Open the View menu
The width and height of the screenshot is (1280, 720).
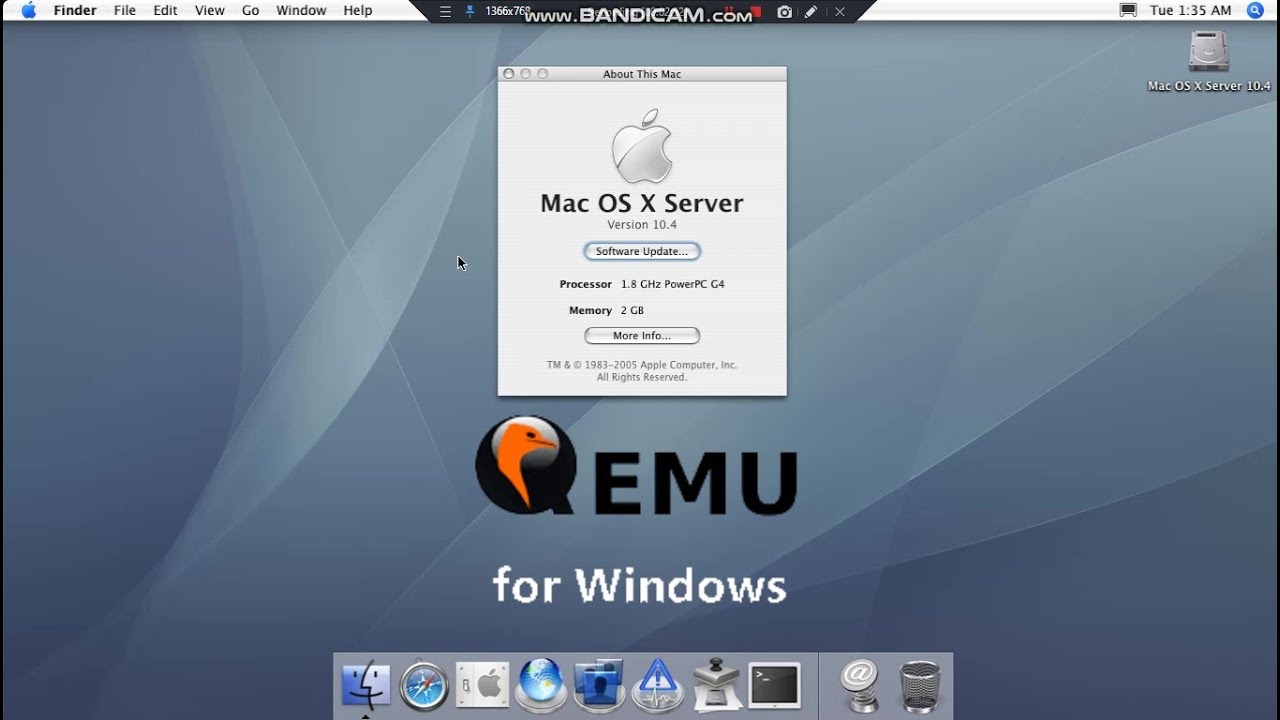point(209,10)
